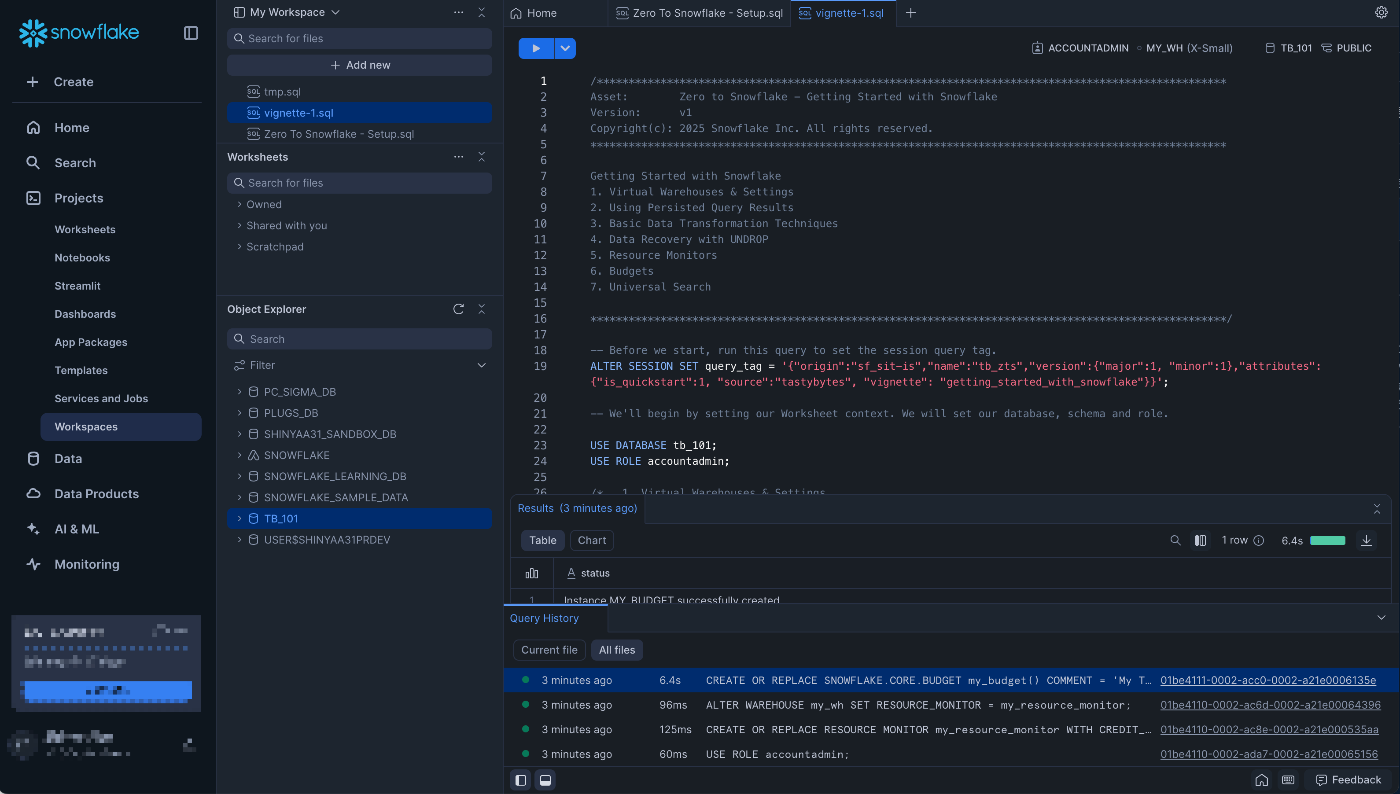The width and height of the screenshot is (1400, 794).
Task: Go to Worksheets under Projects
Action: click(85, 230)
